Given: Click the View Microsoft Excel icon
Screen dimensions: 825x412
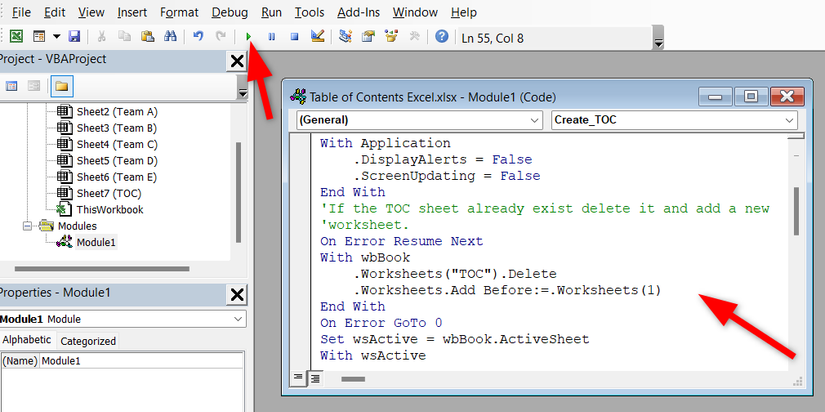Looking at the screenshot, I should click(17, 36).
